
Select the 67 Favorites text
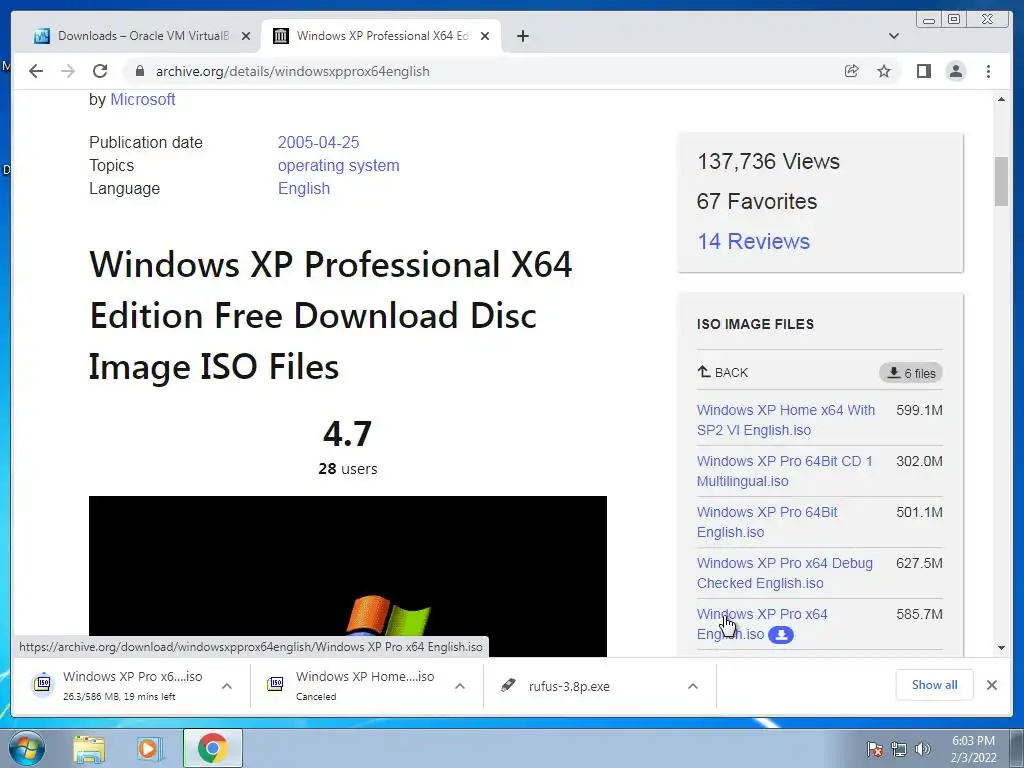pyautogui.click(x=756, y=201)
